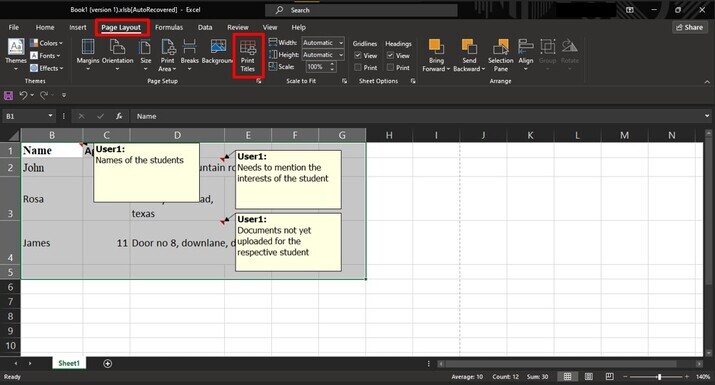Screen dimensions: 715x385
Task: Add a sheet Background image
Action: pos(218,52)
